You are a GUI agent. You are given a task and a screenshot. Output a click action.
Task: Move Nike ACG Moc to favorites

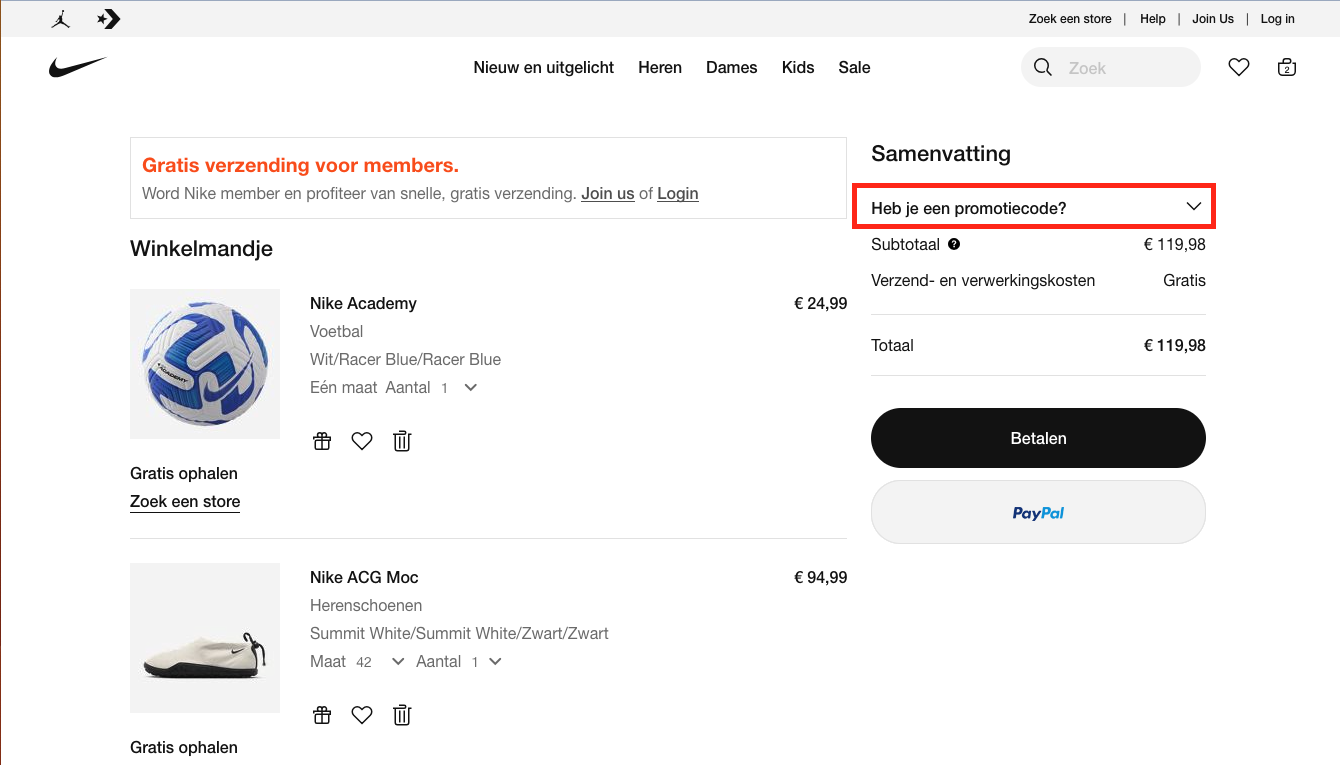[x=362, y=715]
